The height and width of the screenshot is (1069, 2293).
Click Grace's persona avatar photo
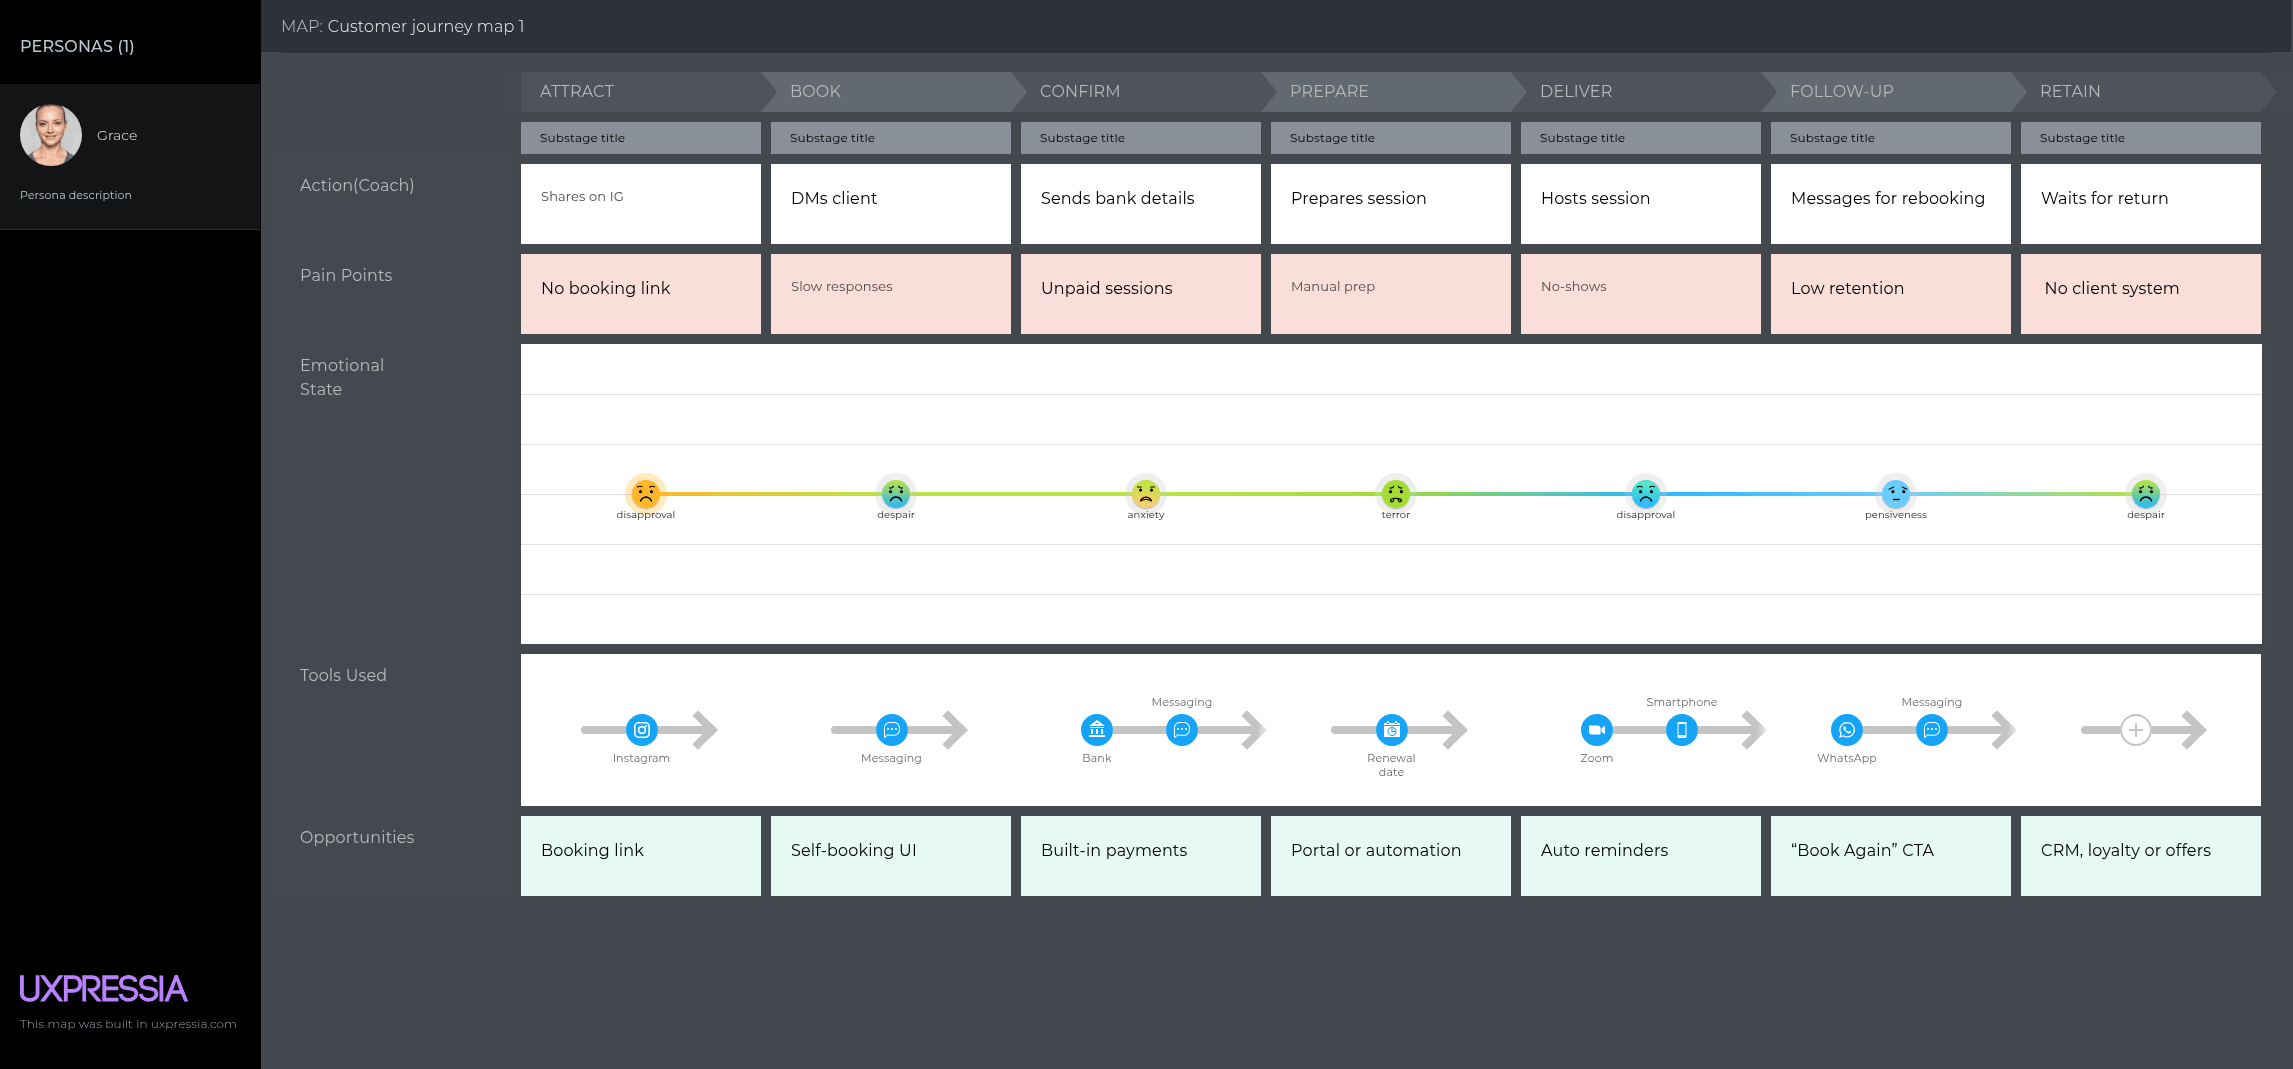[51, 135]
